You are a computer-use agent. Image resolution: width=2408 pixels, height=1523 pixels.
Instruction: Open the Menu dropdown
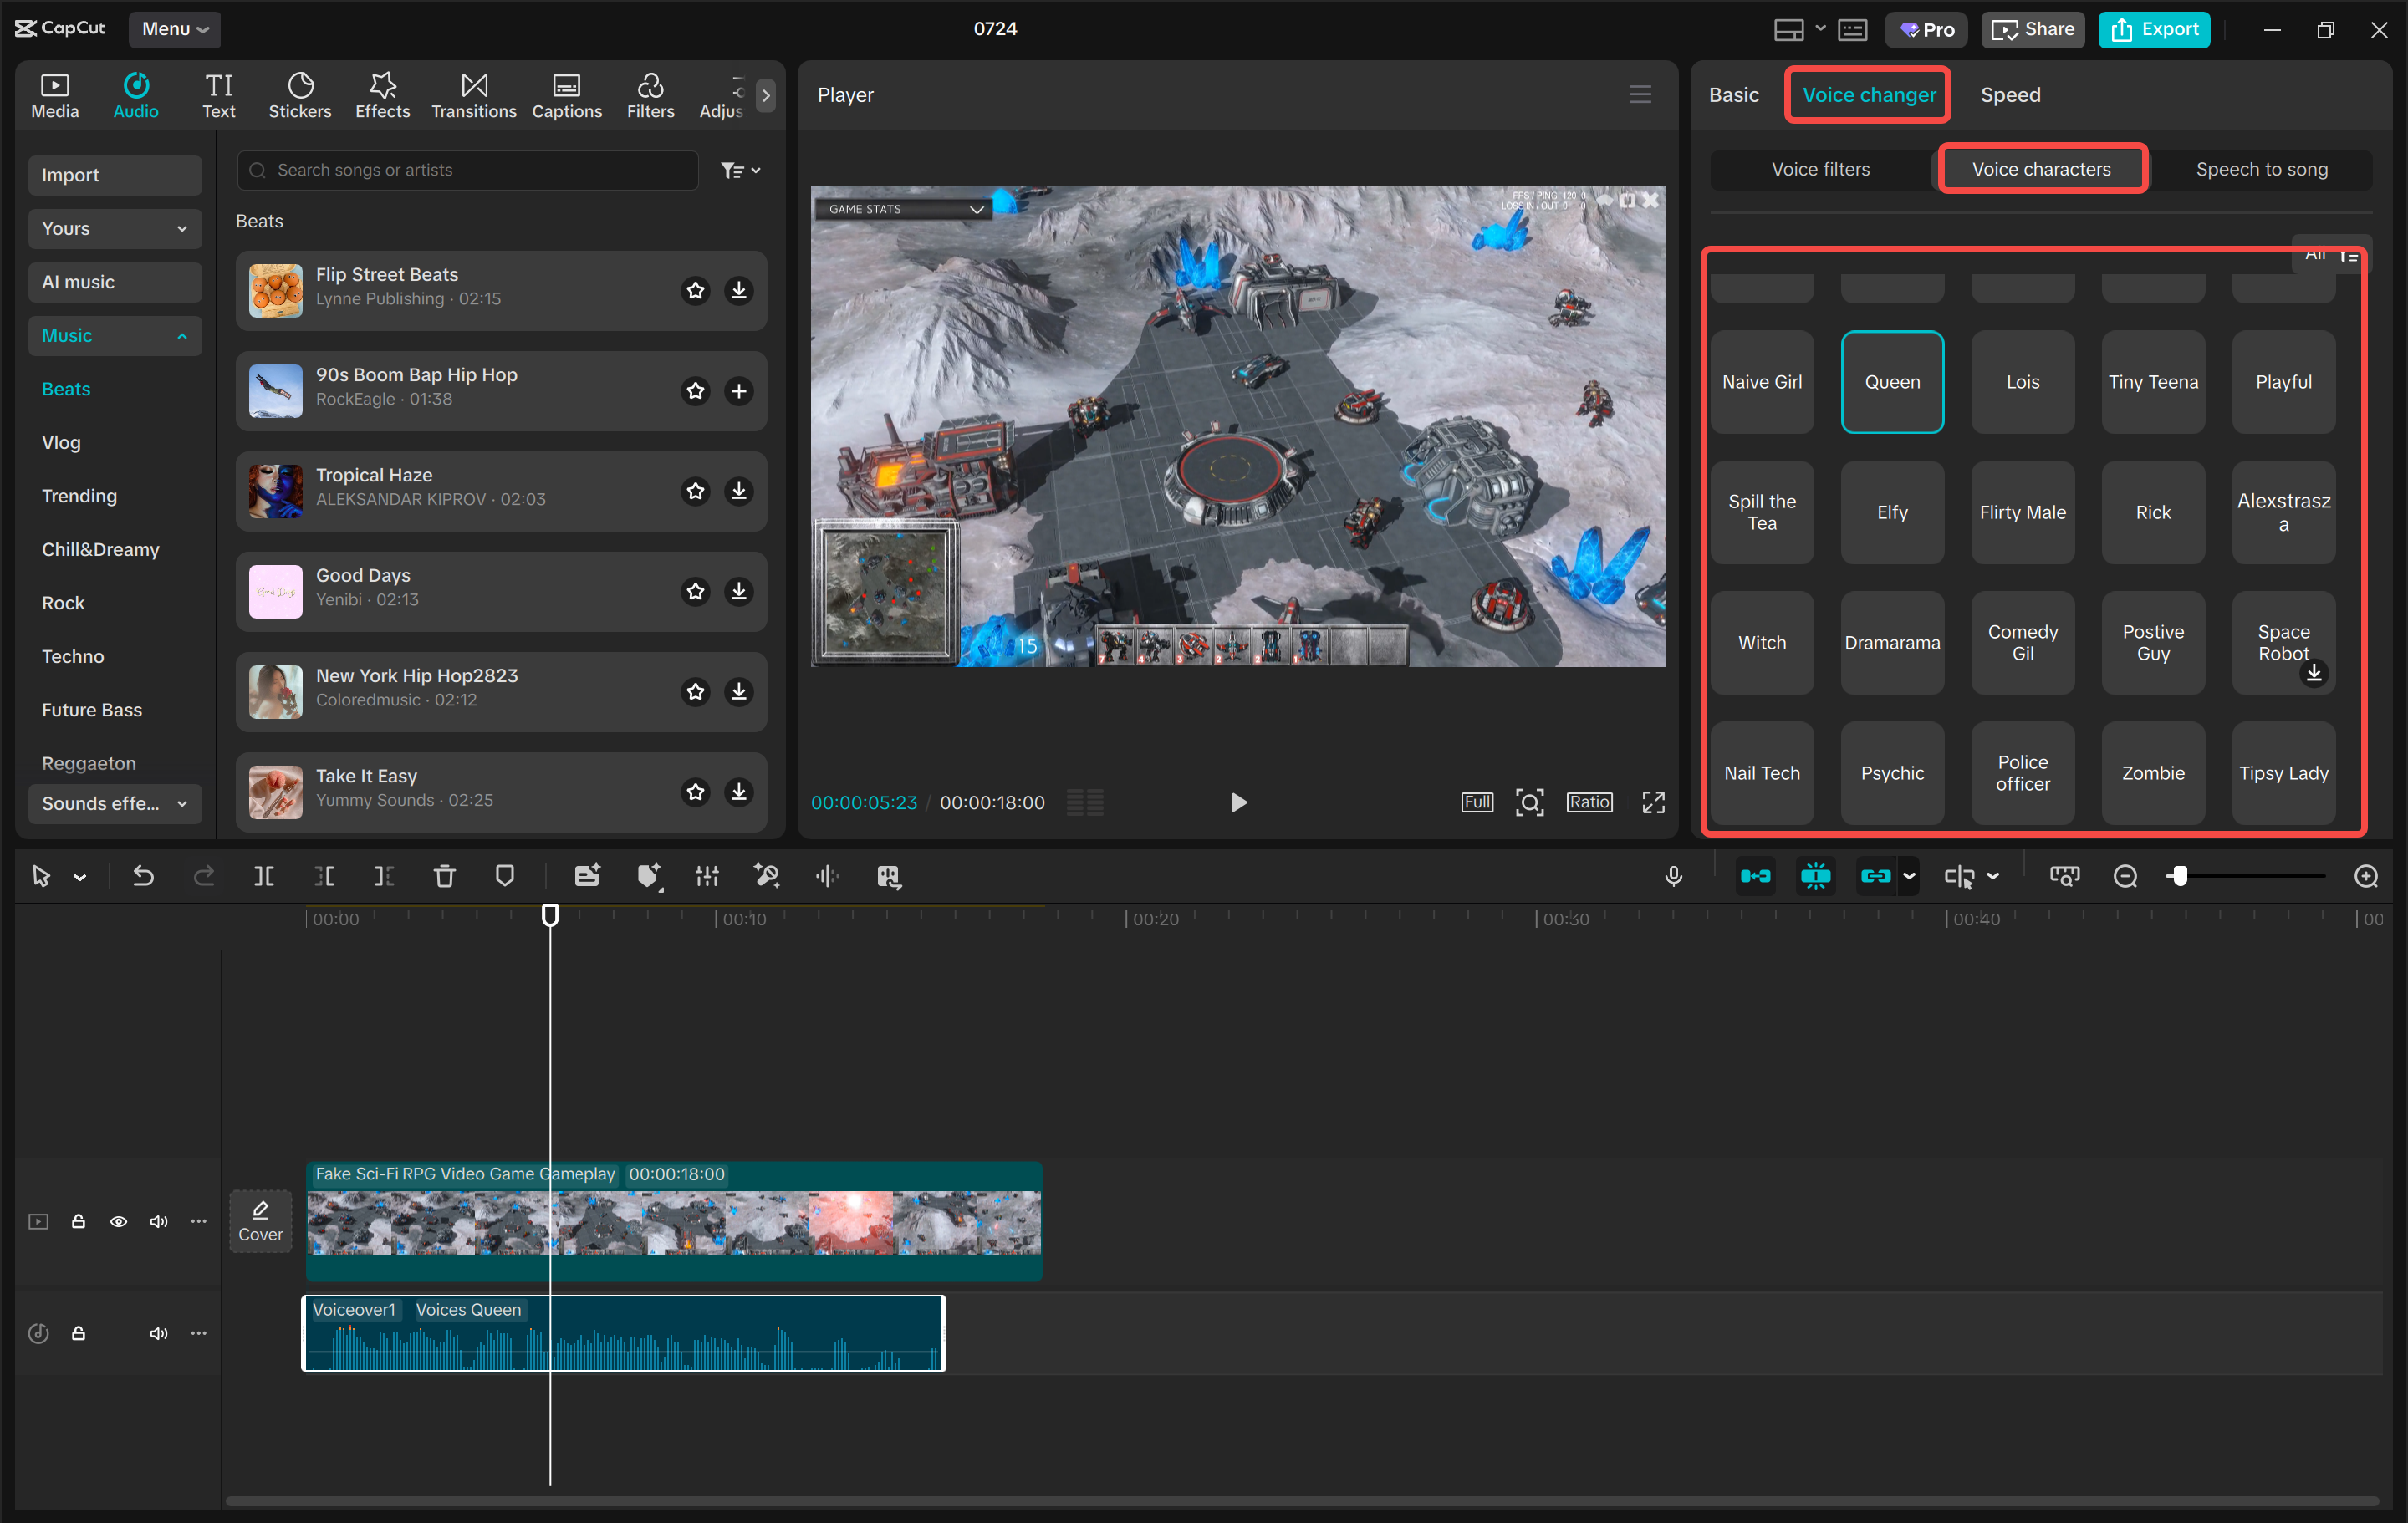(x=175, y=29)
